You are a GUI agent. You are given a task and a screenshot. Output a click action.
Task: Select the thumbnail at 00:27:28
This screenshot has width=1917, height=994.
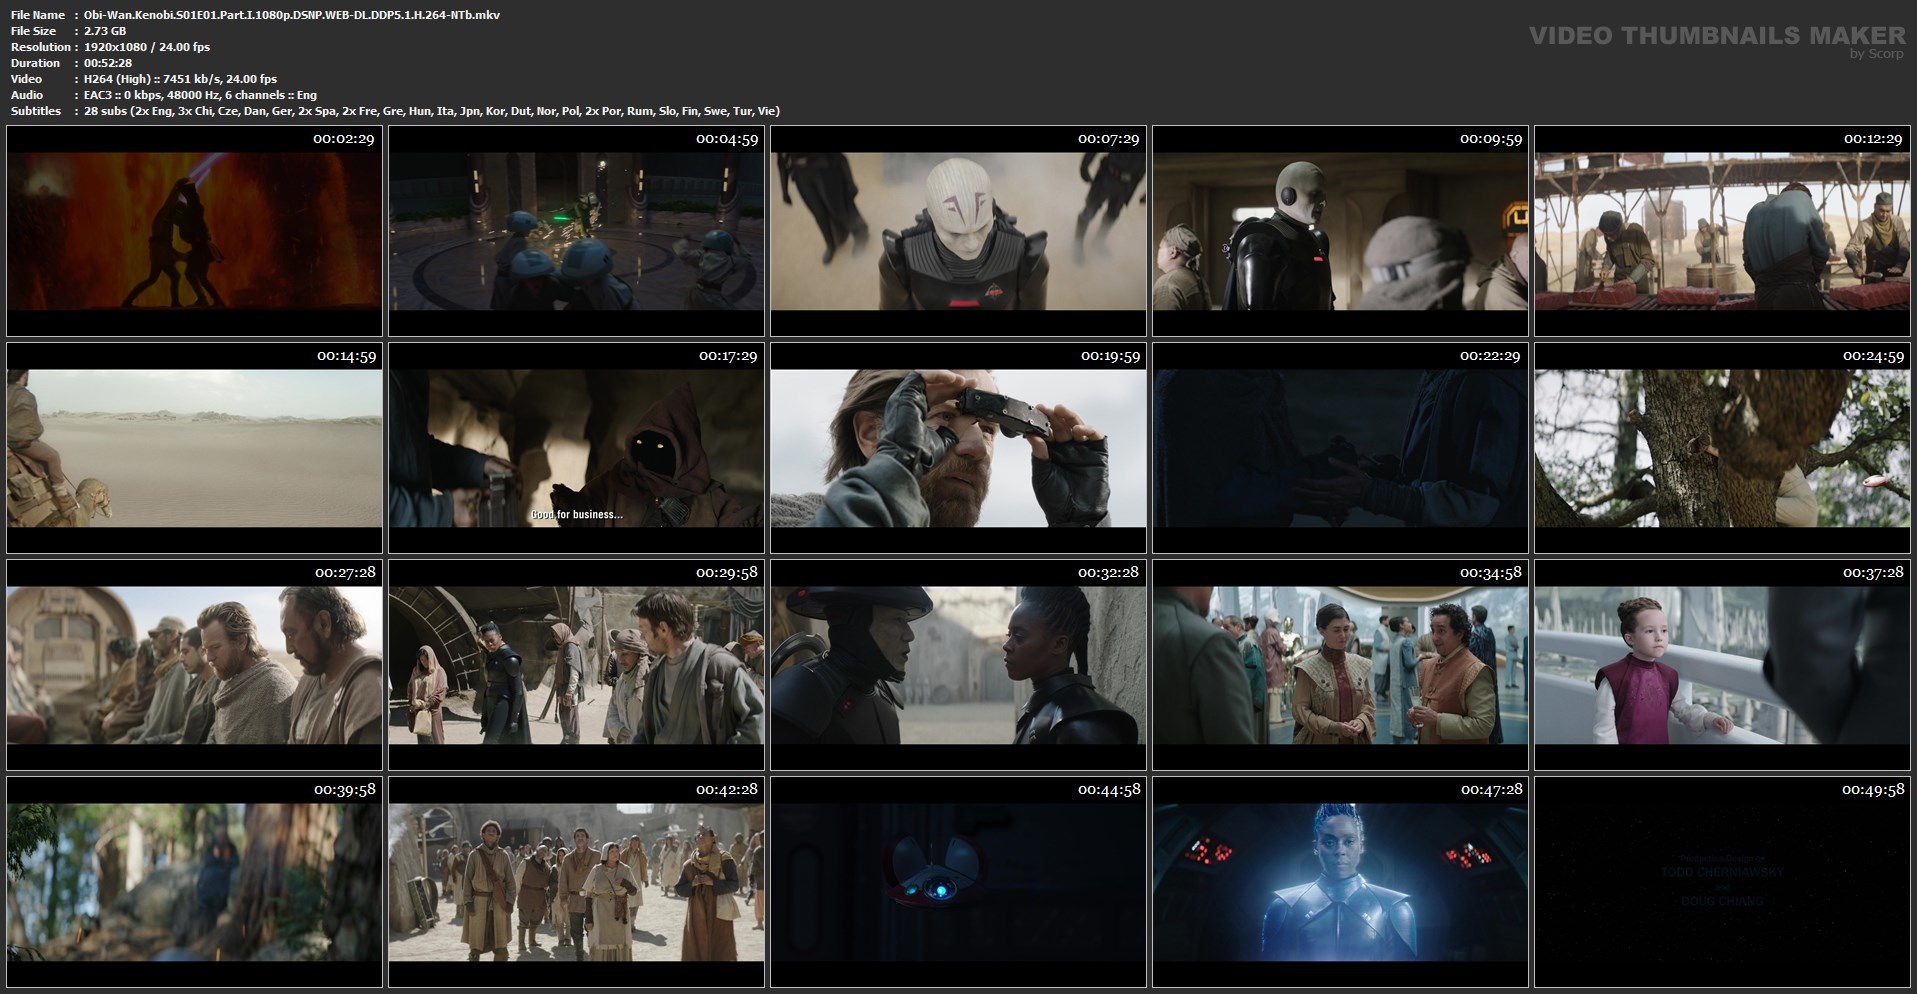click(x=194, y=665)
